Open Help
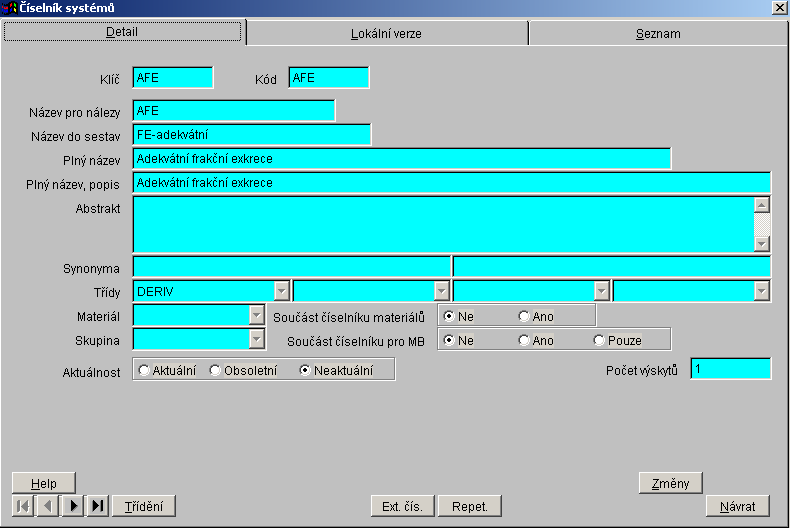This screenshot has height=528, width=790. [x=44, y=483]
